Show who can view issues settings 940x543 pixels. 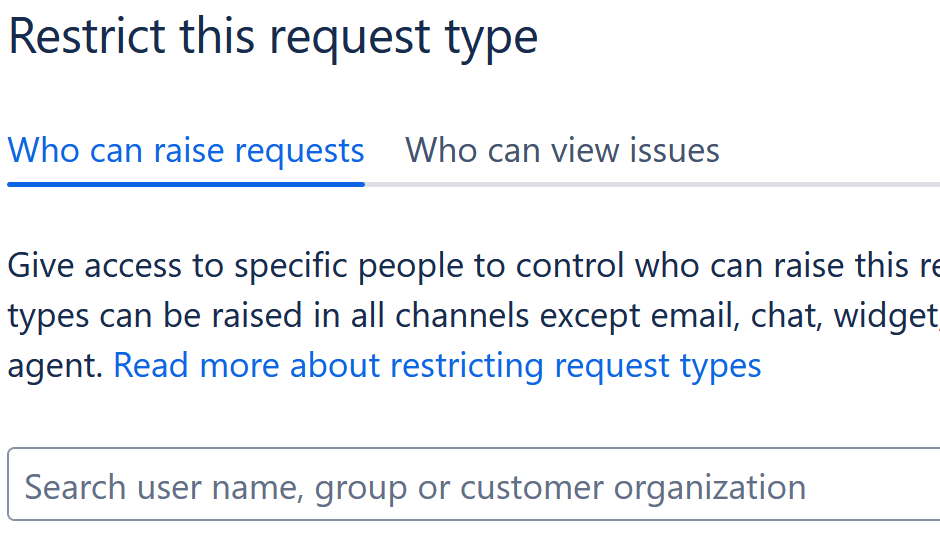[x=562, y=151]
